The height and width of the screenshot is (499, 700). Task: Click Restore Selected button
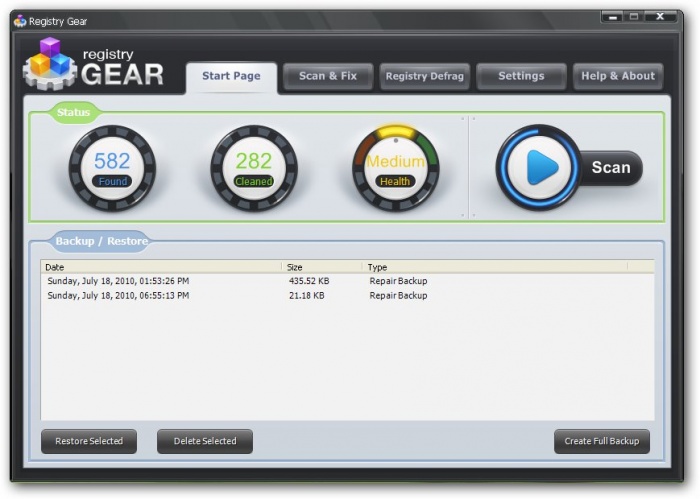(89, 441)
